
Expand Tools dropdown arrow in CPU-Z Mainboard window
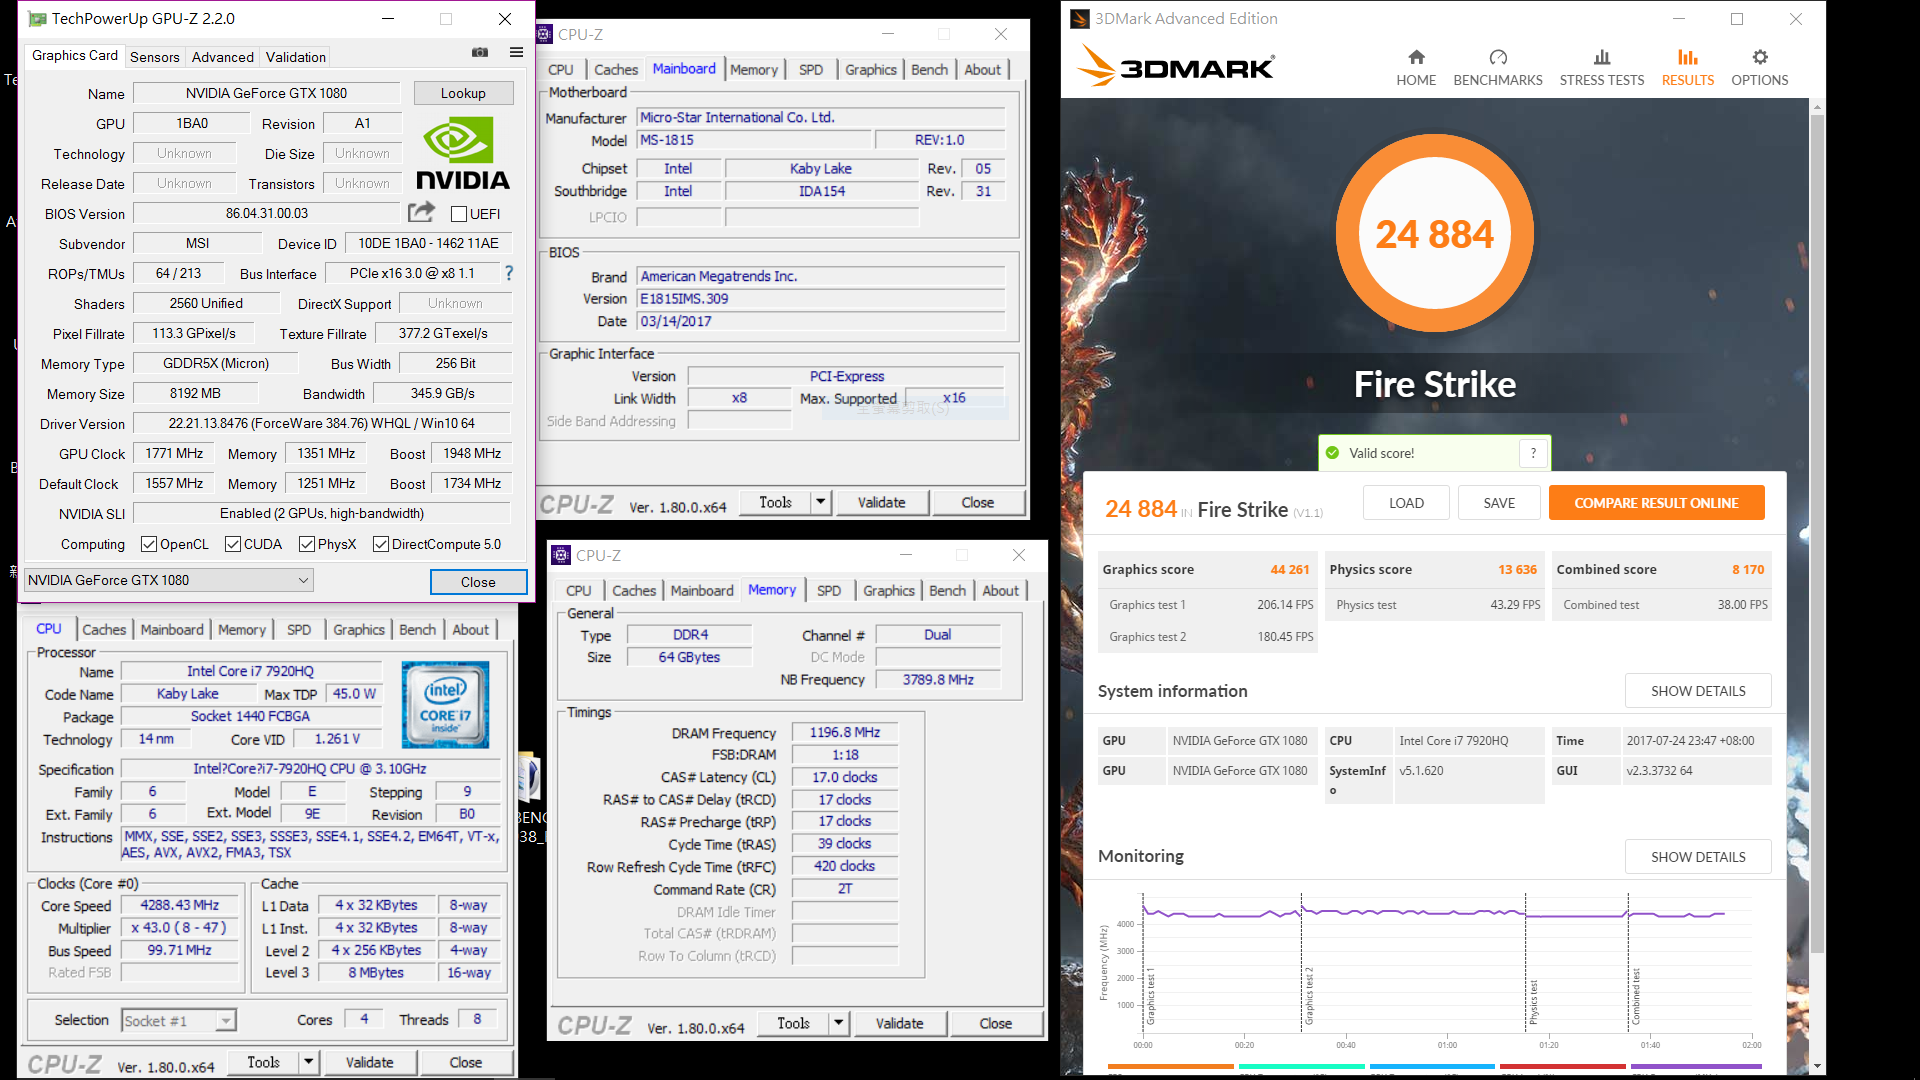click(x=821, y=502)
